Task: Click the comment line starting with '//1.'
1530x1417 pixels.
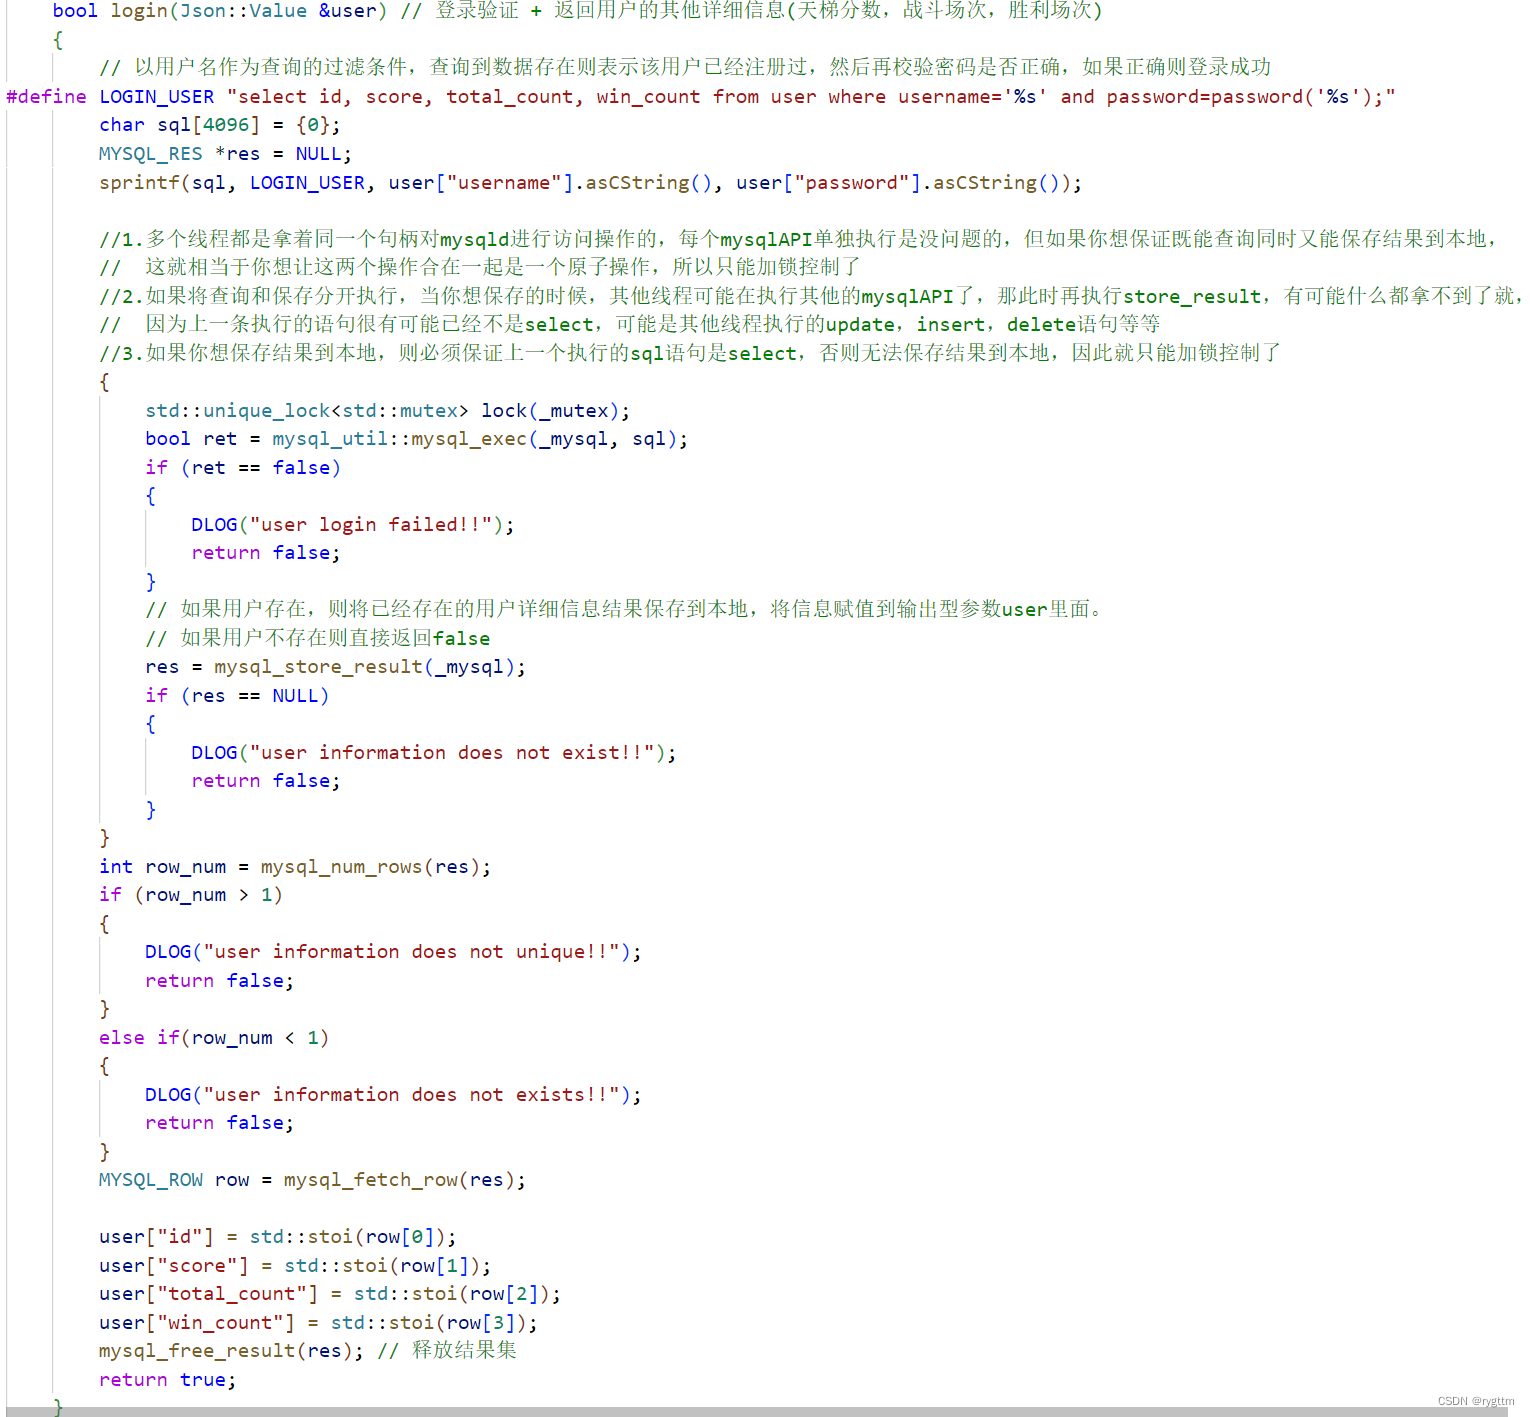Action: click(798, 239)
